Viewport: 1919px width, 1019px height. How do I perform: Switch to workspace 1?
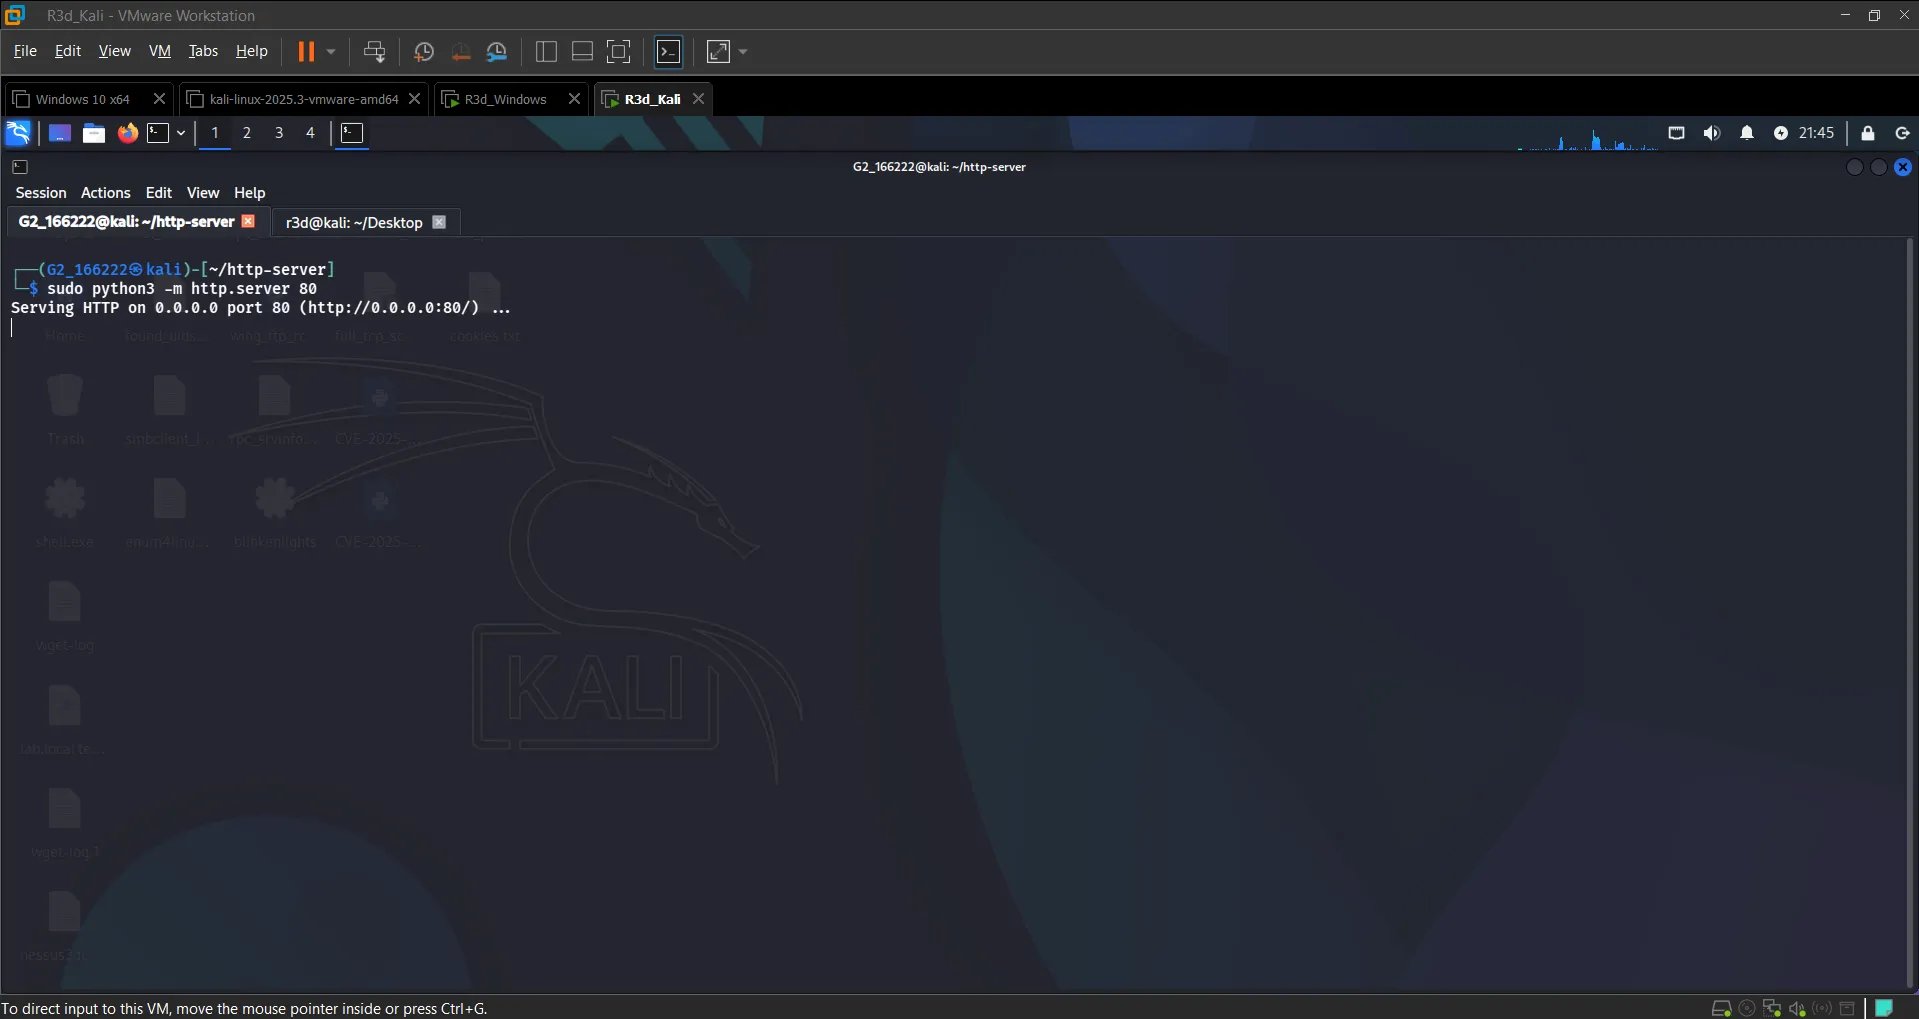[215, 133]
